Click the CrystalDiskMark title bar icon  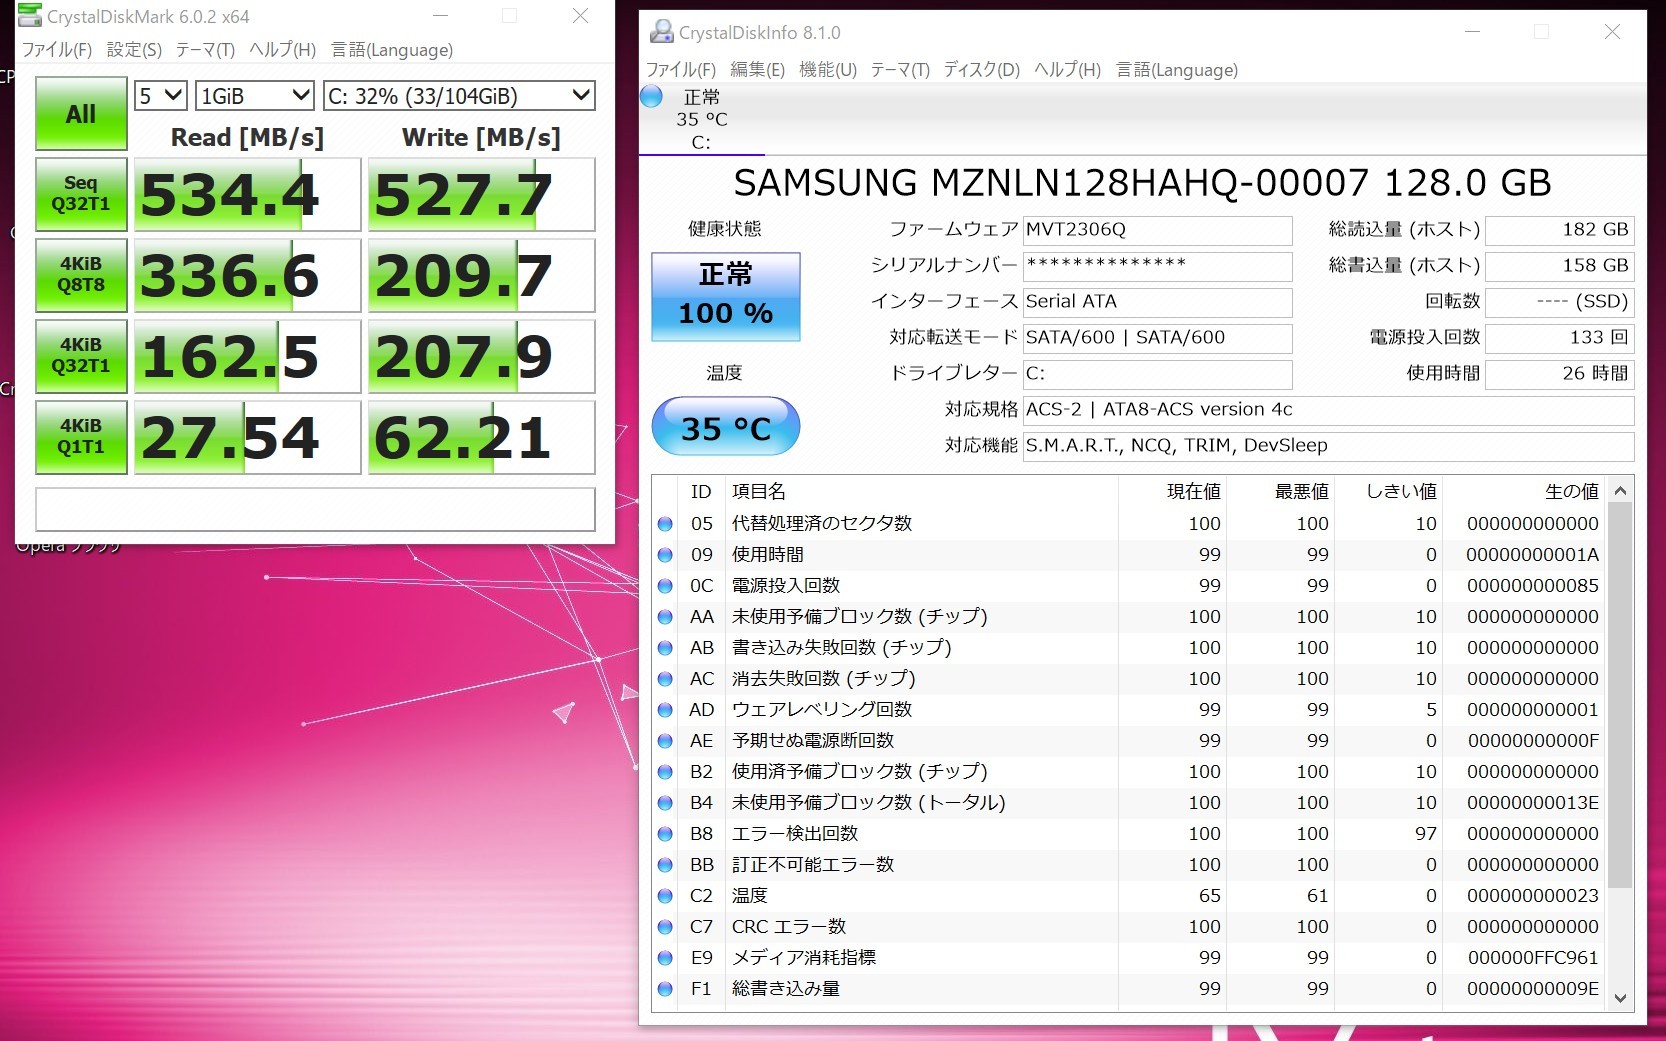pyautogui.click(x=30, y=16)
